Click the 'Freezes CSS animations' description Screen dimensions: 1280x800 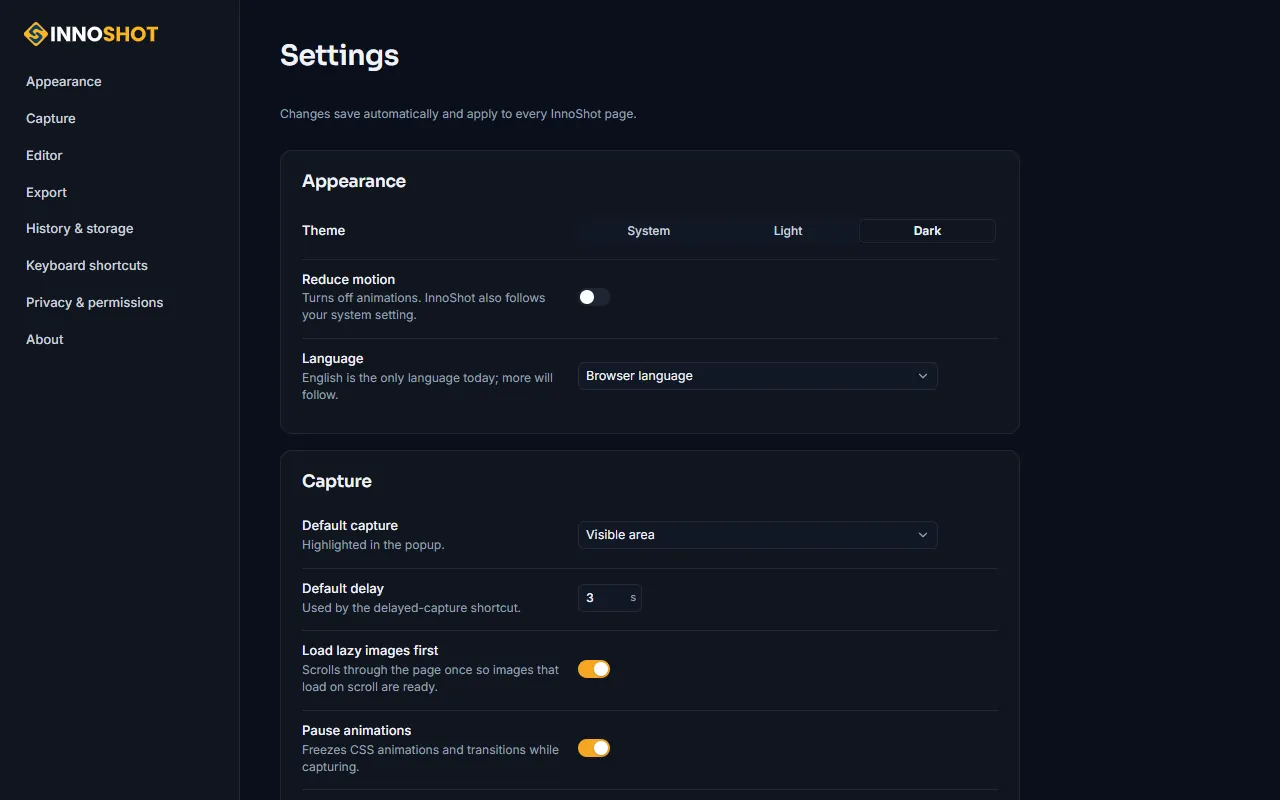click(x=430, y=758)
